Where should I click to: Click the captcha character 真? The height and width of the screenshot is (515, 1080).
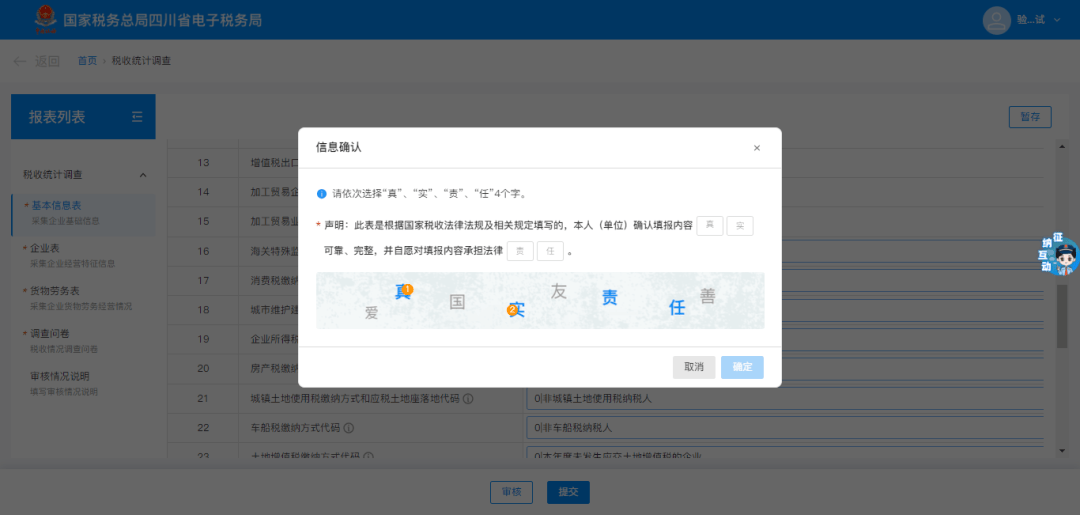(x=403, y=292)
